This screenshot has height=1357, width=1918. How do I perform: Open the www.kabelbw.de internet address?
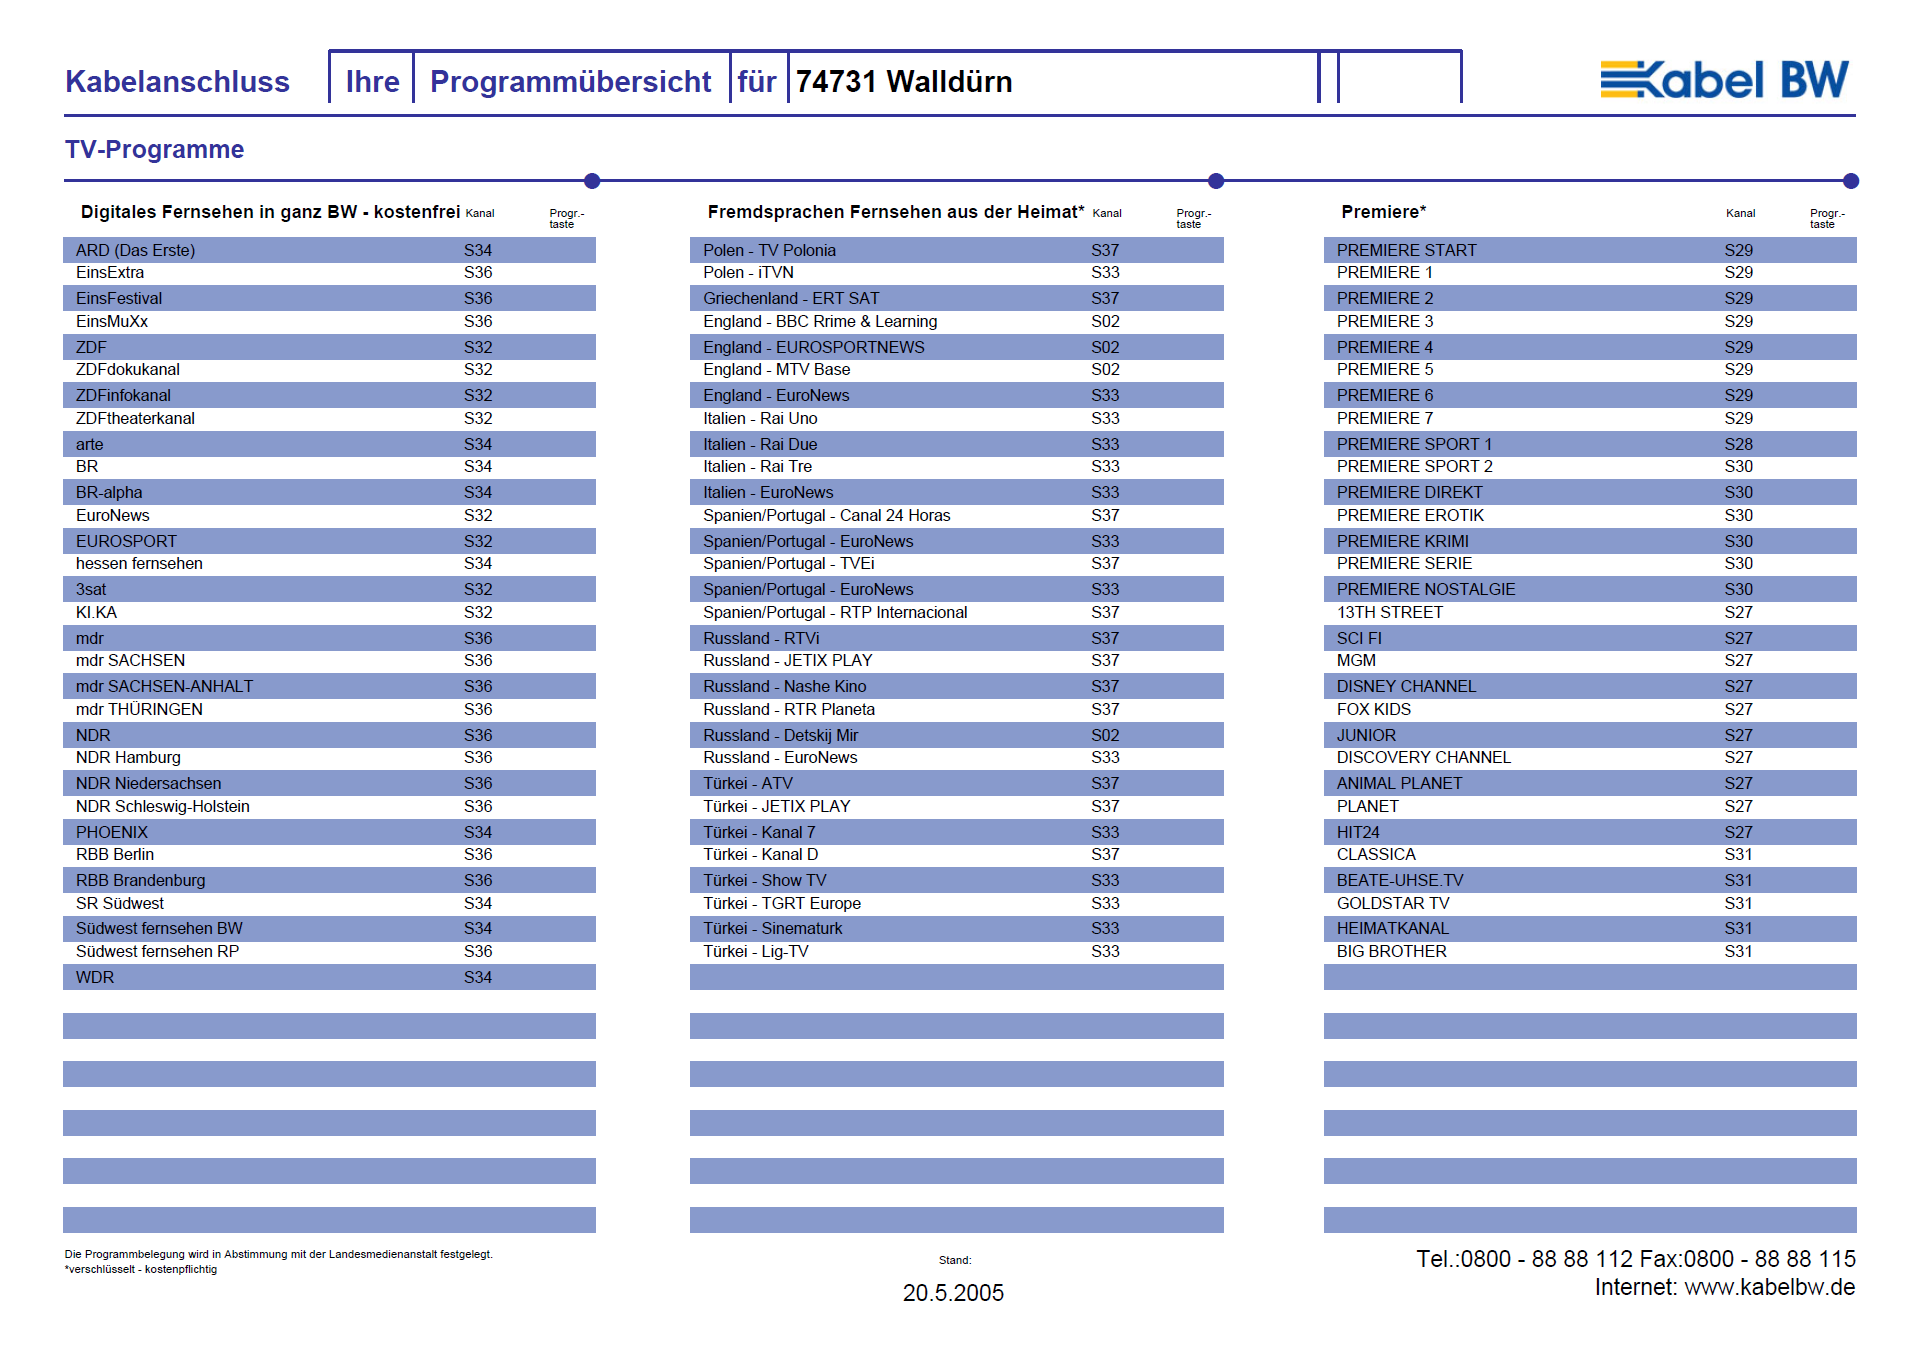coord(1769,1287)
